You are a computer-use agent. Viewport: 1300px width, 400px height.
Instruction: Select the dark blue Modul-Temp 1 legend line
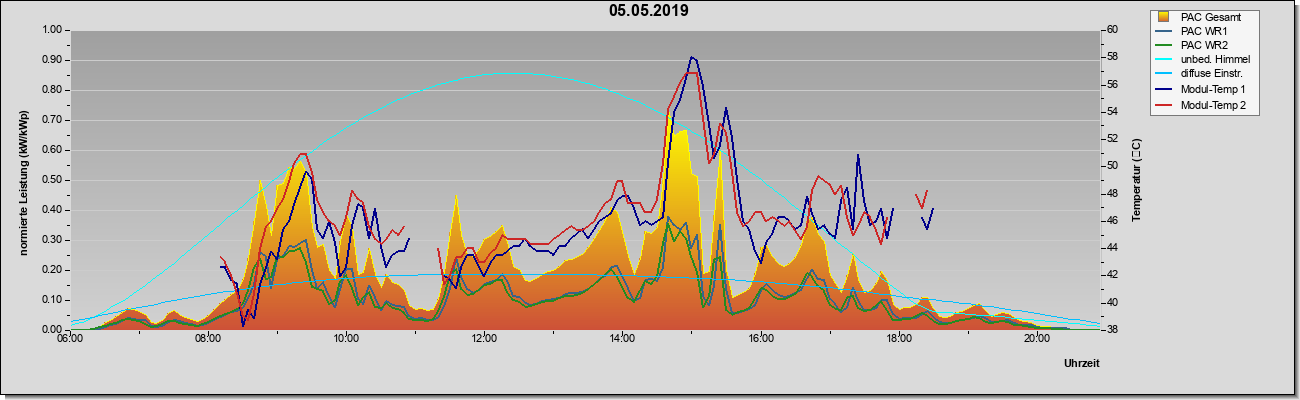[x=1164, y=90]
